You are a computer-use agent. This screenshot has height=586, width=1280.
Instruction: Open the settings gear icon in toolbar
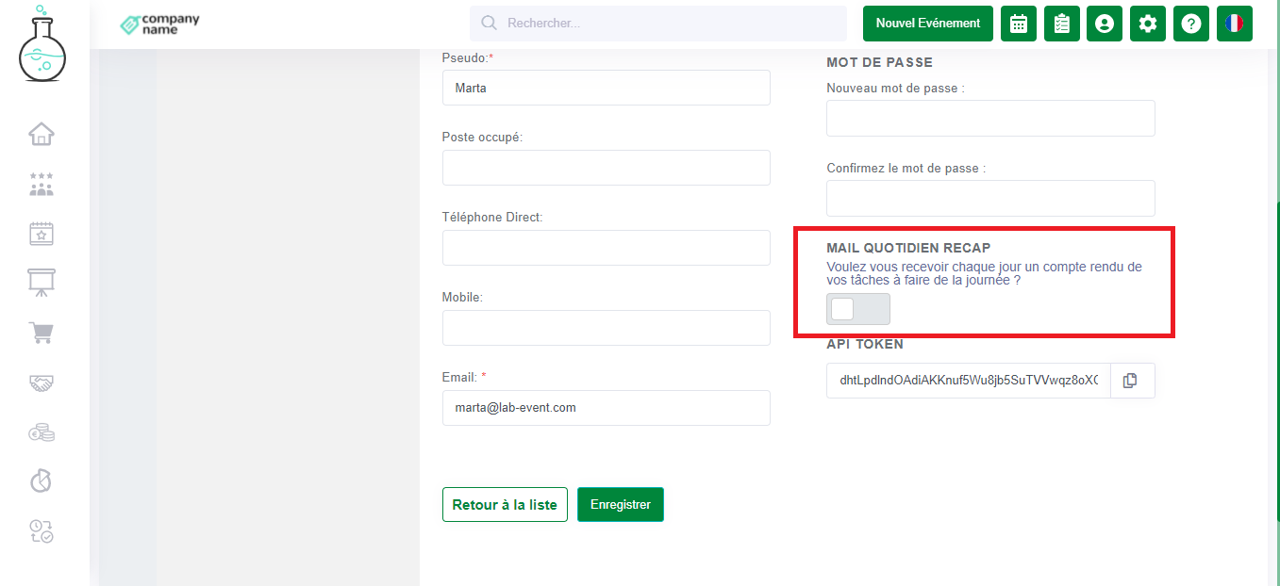tap(1148, 23)
